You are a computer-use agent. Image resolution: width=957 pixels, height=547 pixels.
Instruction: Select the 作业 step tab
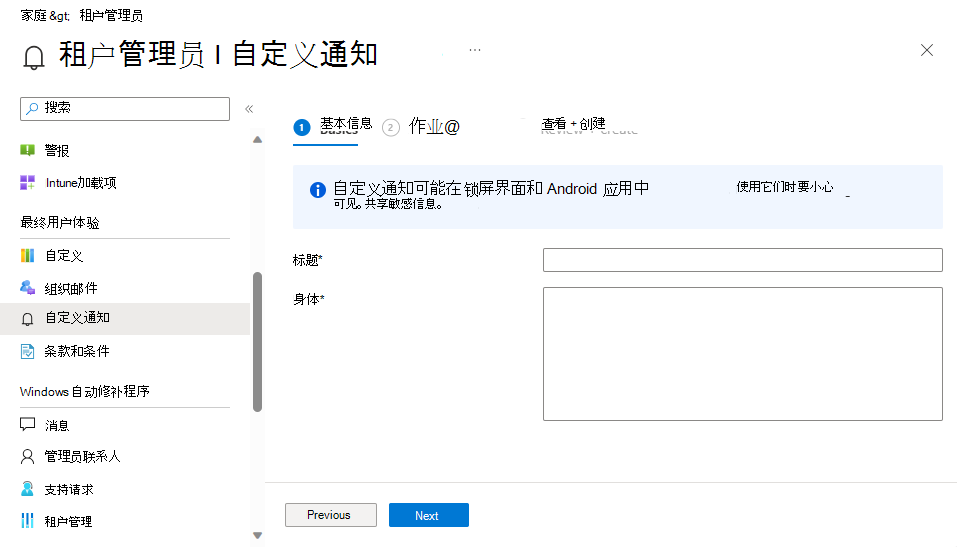pyautogui.click(x=434, y=126)
